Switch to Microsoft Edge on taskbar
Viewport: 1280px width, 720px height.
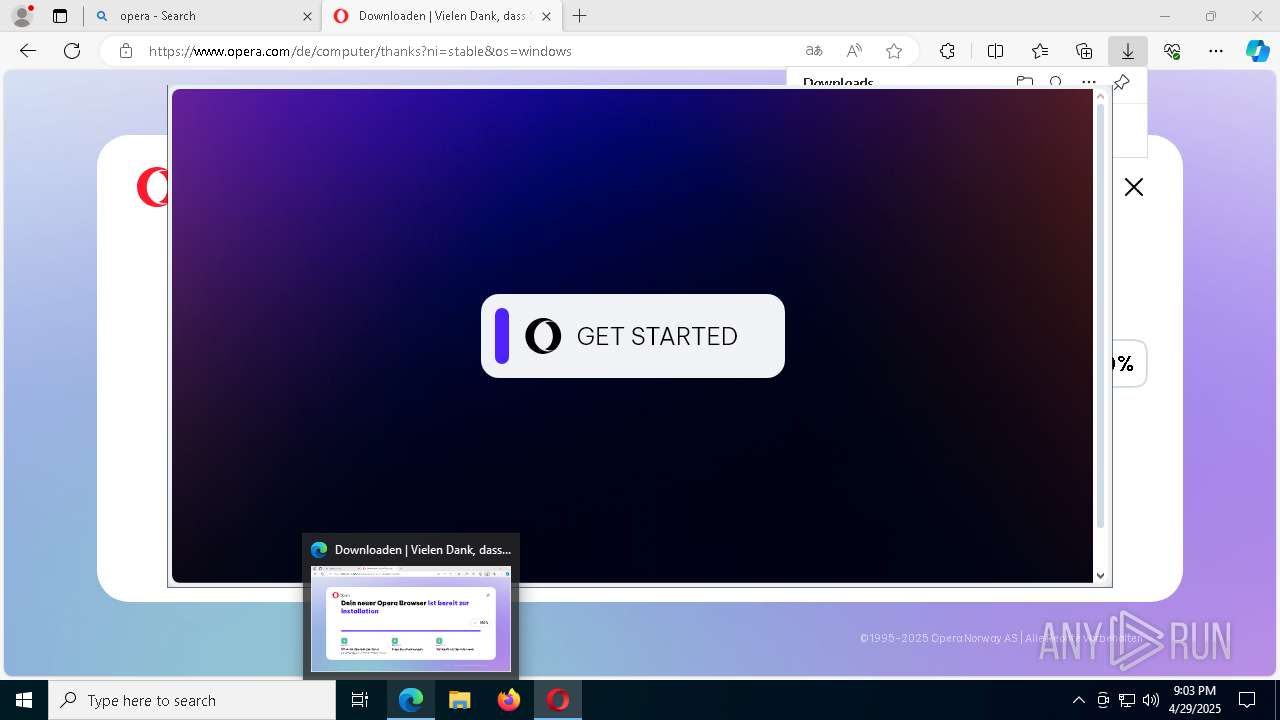[x=411, y=700]
